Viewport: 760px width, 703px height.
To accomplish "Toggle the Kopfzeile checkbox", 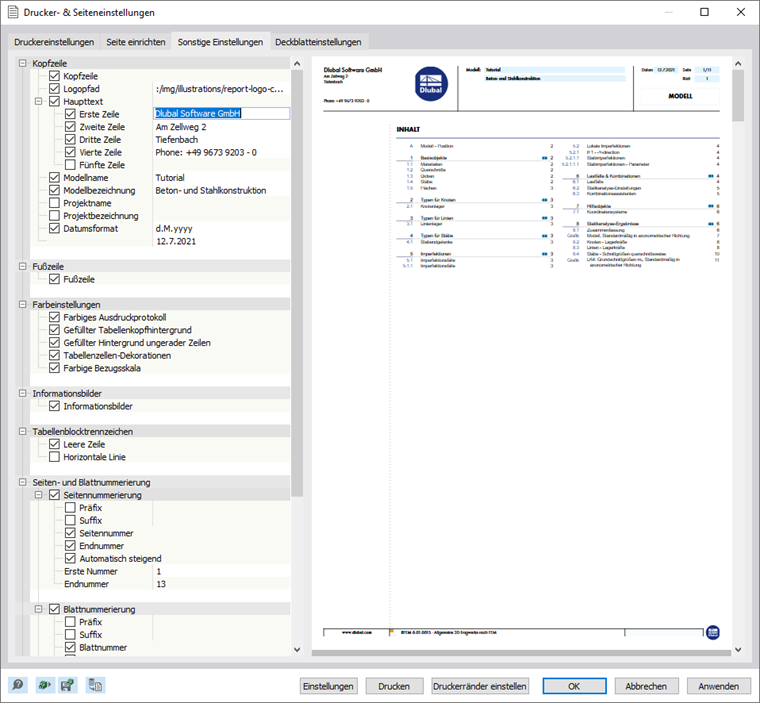I will pyautogui.click(x=54, y=76).
